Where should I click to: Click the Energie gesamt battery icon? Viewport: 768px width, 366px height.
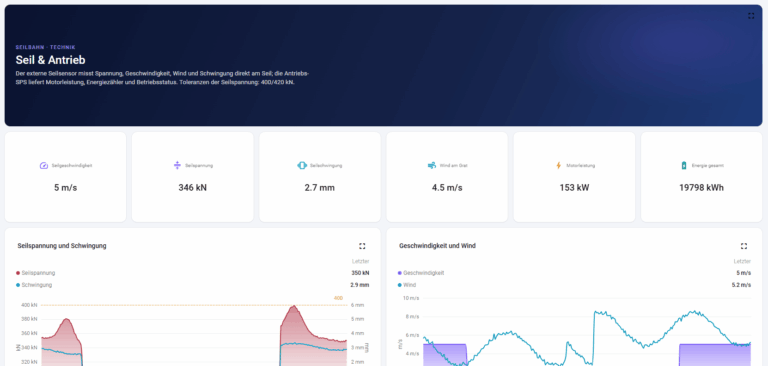point(684,166)
